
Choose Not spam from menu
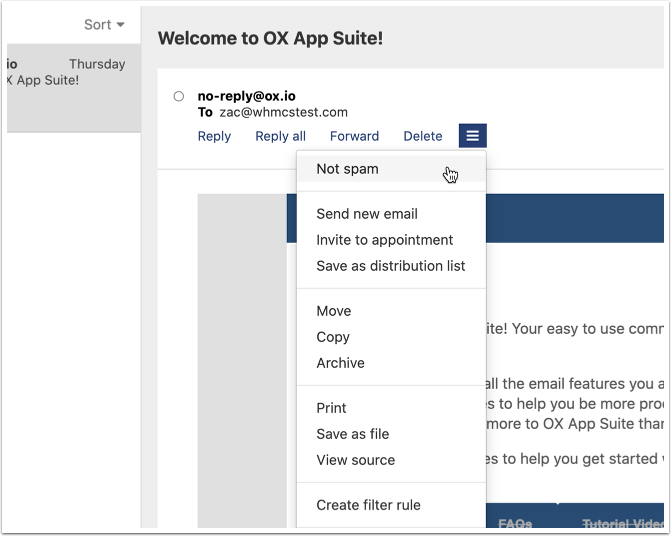[x=391, y=169]
